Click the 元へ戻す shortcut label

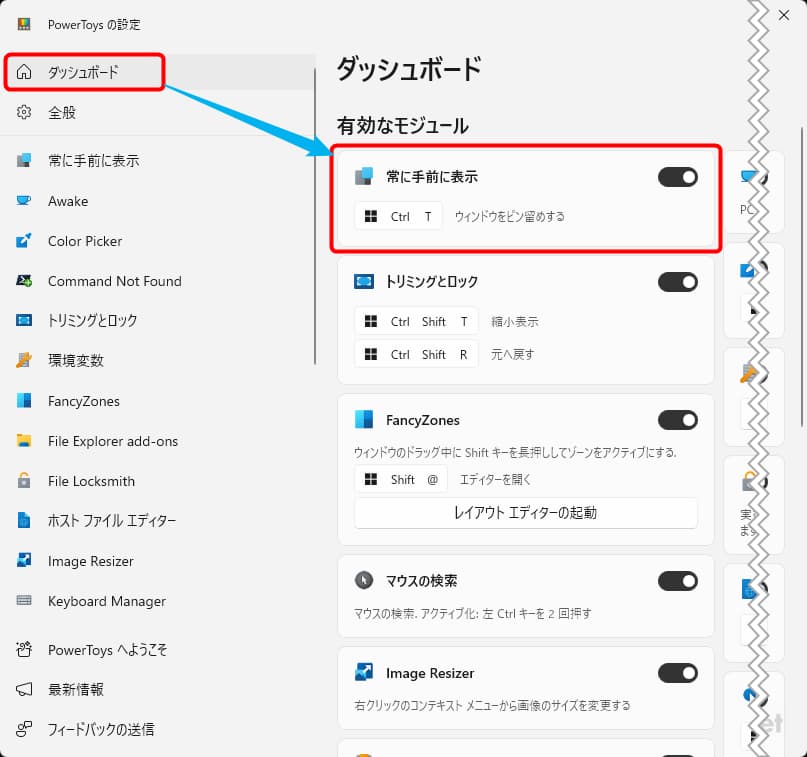point(512,355)
